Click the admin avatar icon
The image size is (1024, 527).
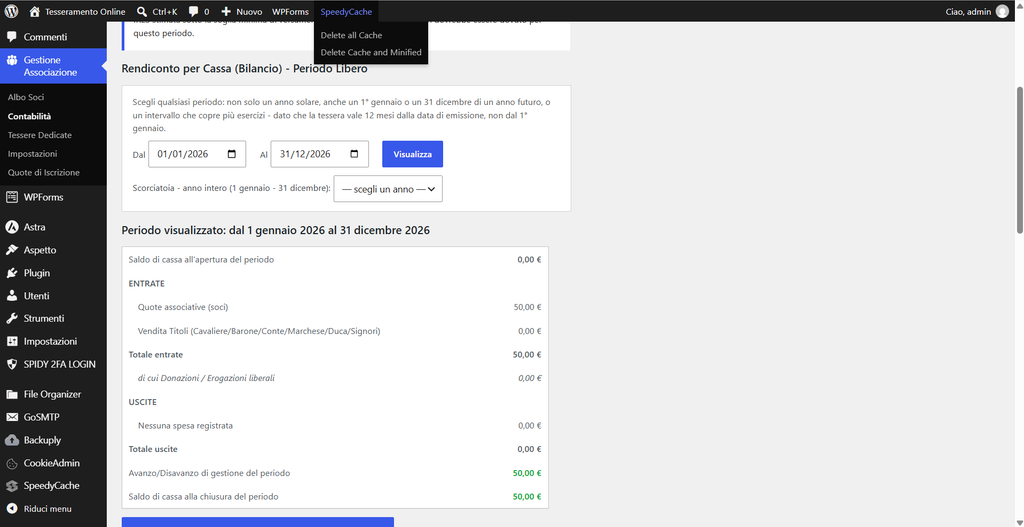click(x=1002, y=11)
